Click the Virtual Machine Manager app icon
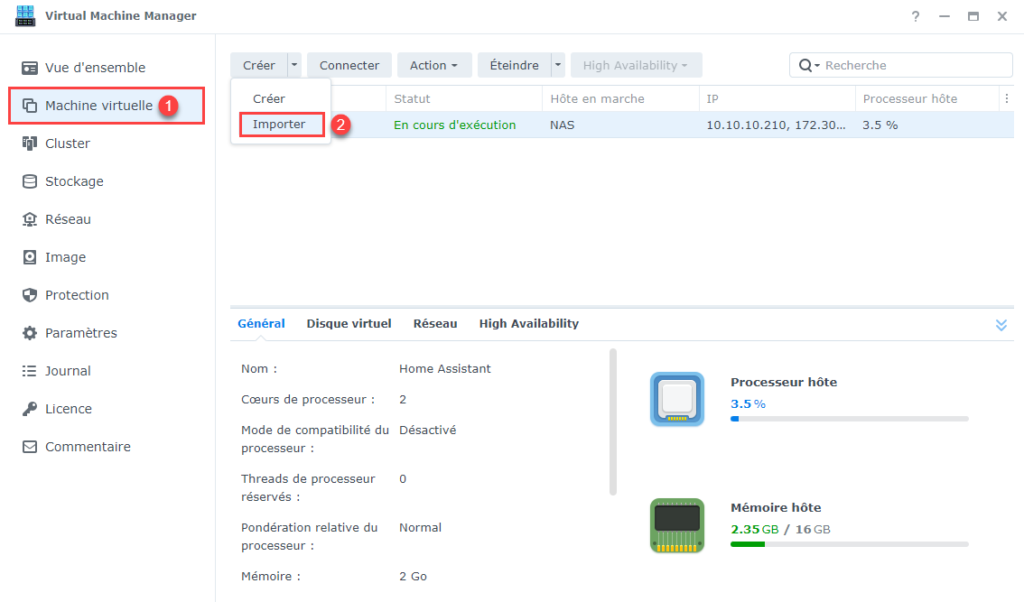 click(x=25, y=16)
